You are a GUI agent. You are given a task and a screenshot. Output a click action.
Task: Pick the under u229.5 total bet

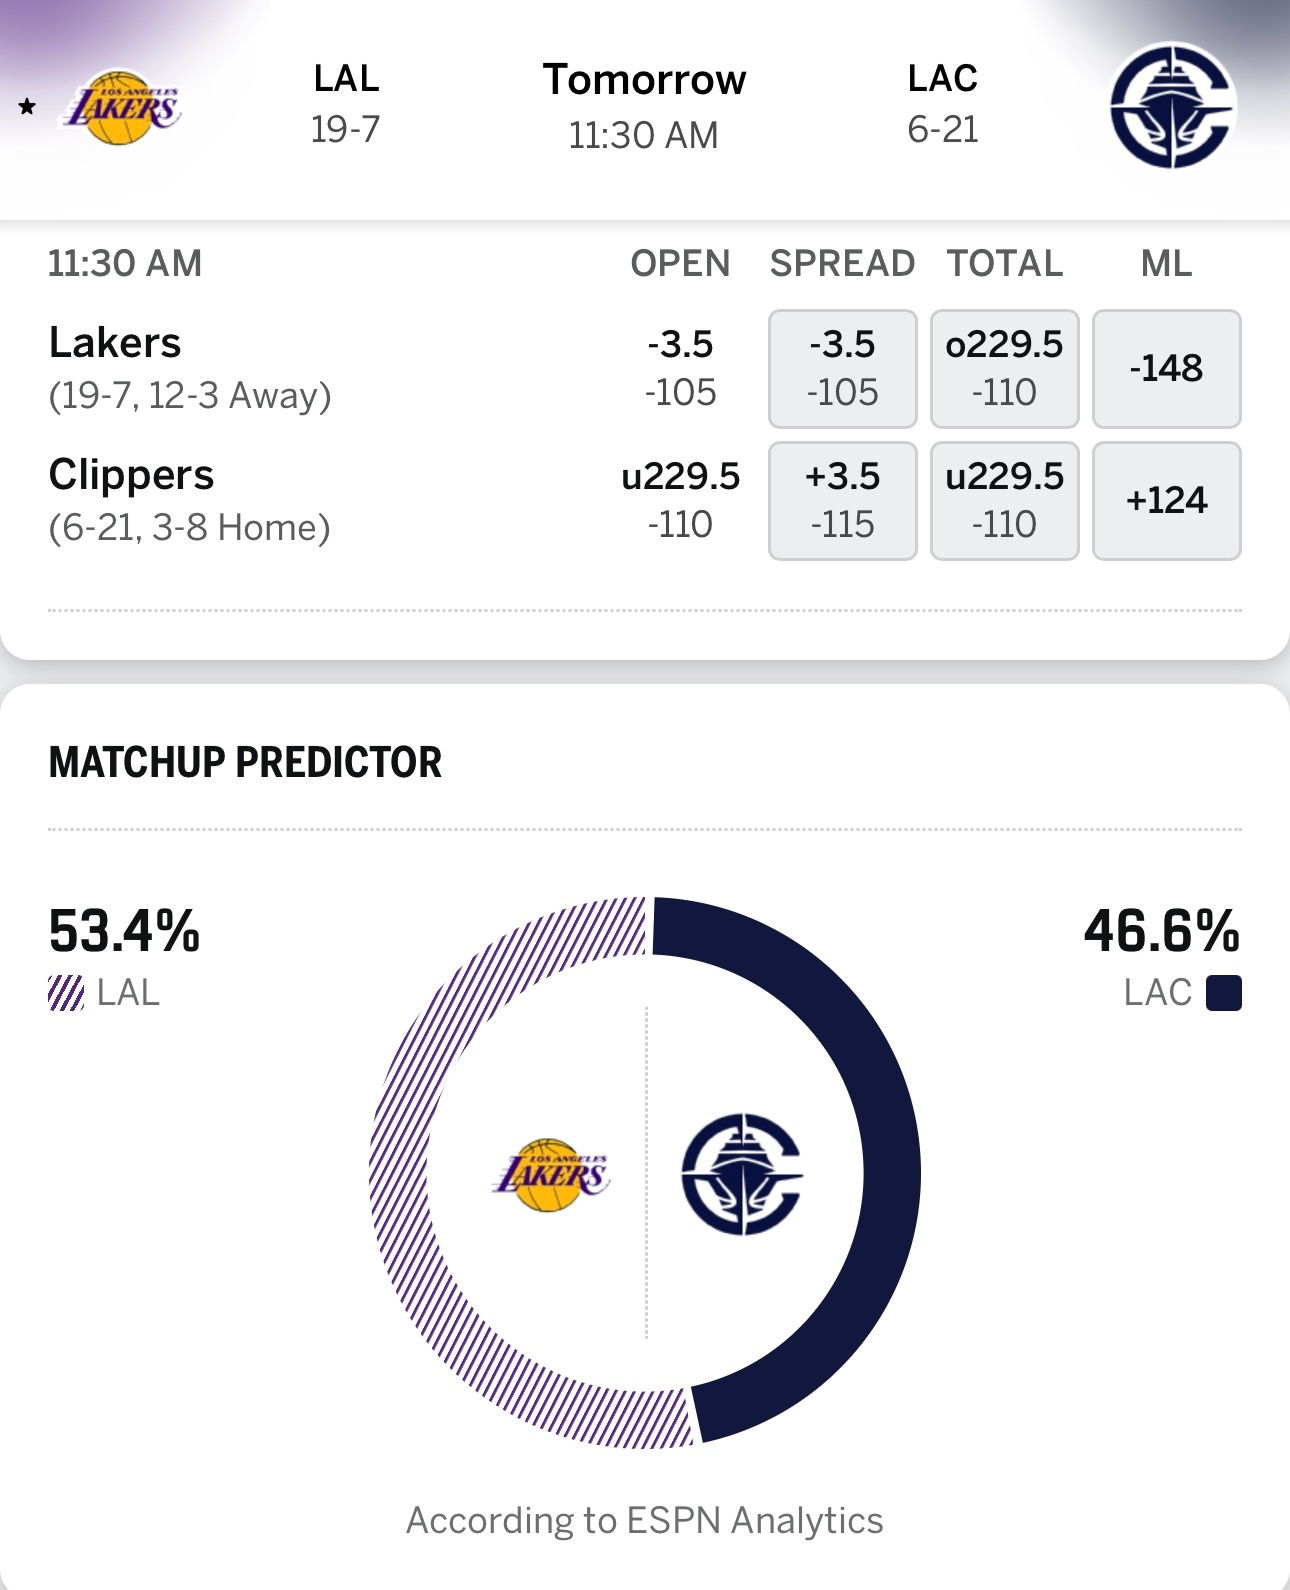(1004, 500)
